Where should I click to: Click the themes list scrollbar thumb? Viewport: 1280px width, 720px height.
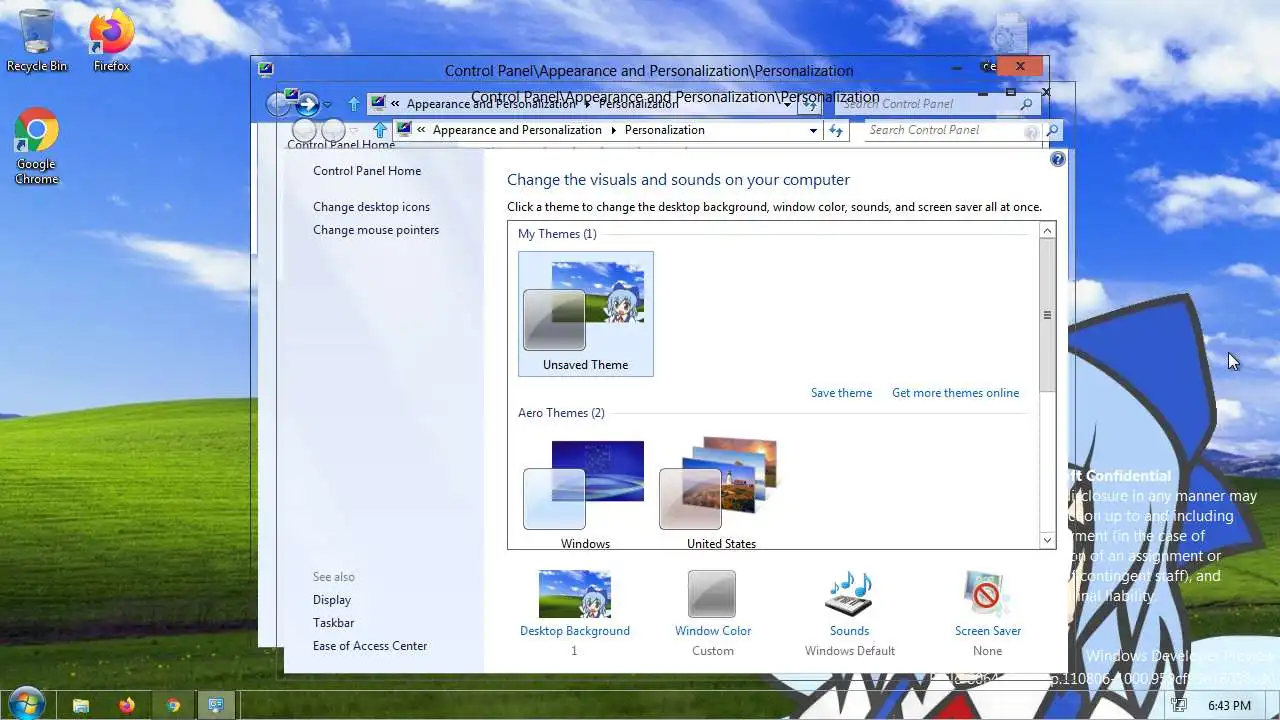(x=1047, y=315)
